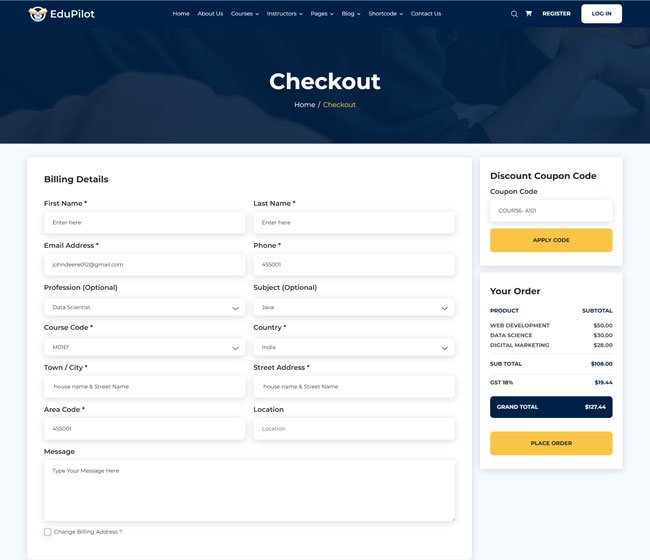
Task: Go to Home in navigation bar
Action: (x=181, y=14)
